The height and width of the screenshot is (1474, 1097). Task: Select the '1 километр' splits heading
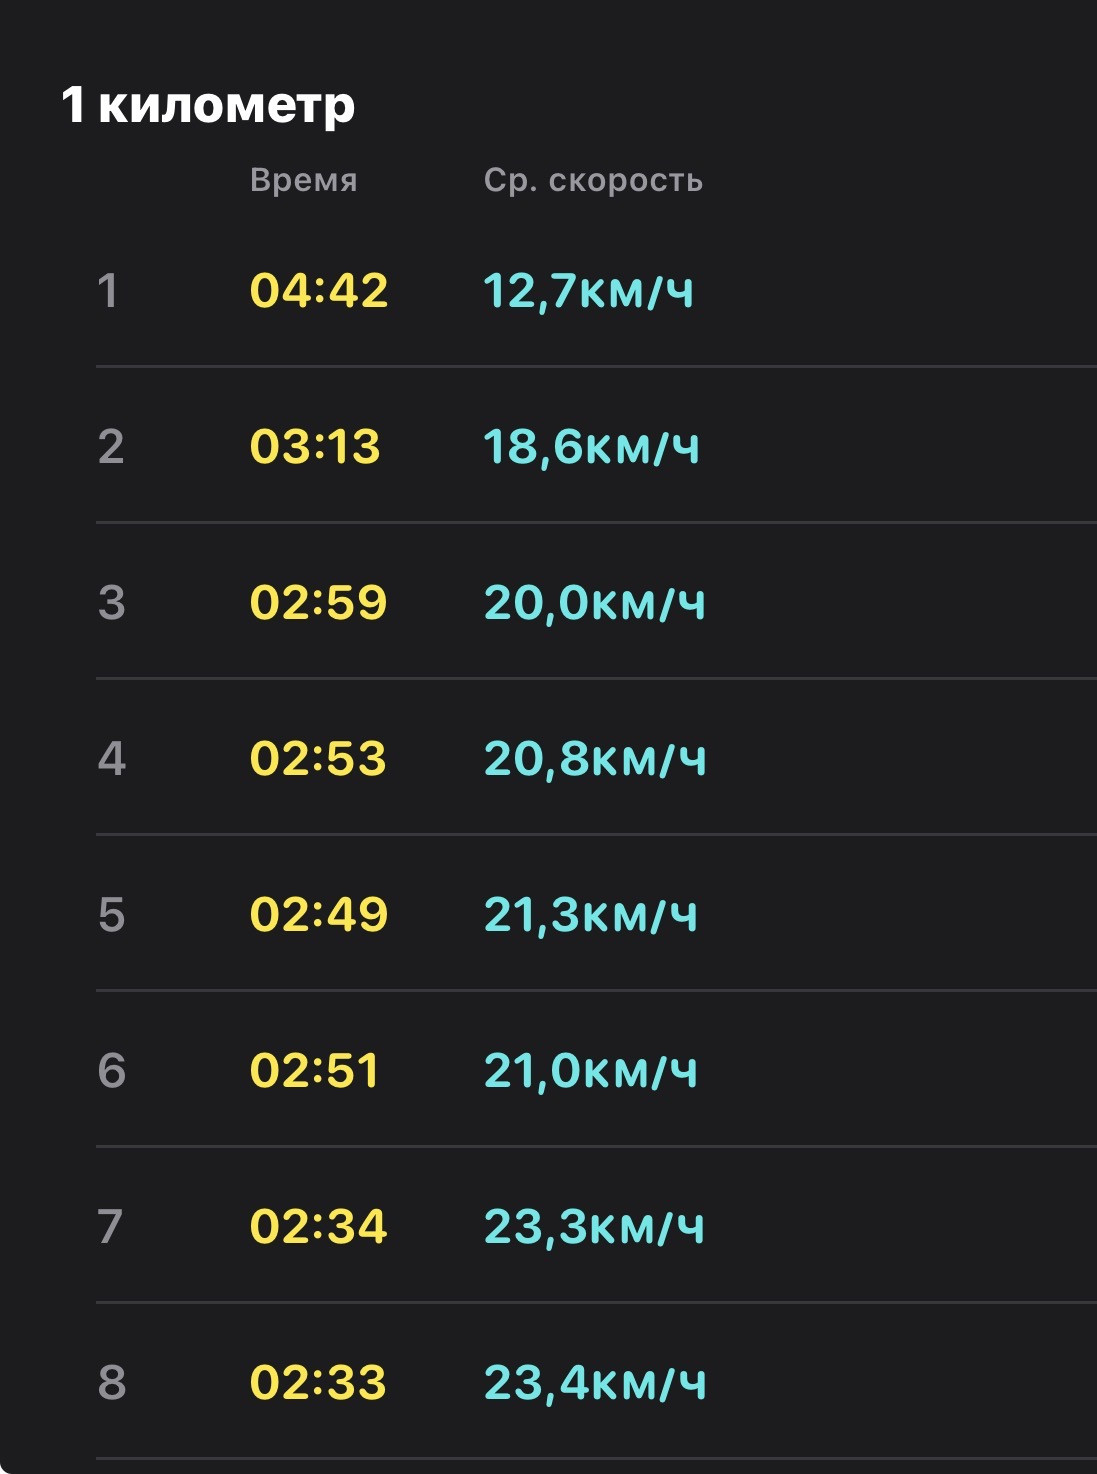[x=208, y=105]
